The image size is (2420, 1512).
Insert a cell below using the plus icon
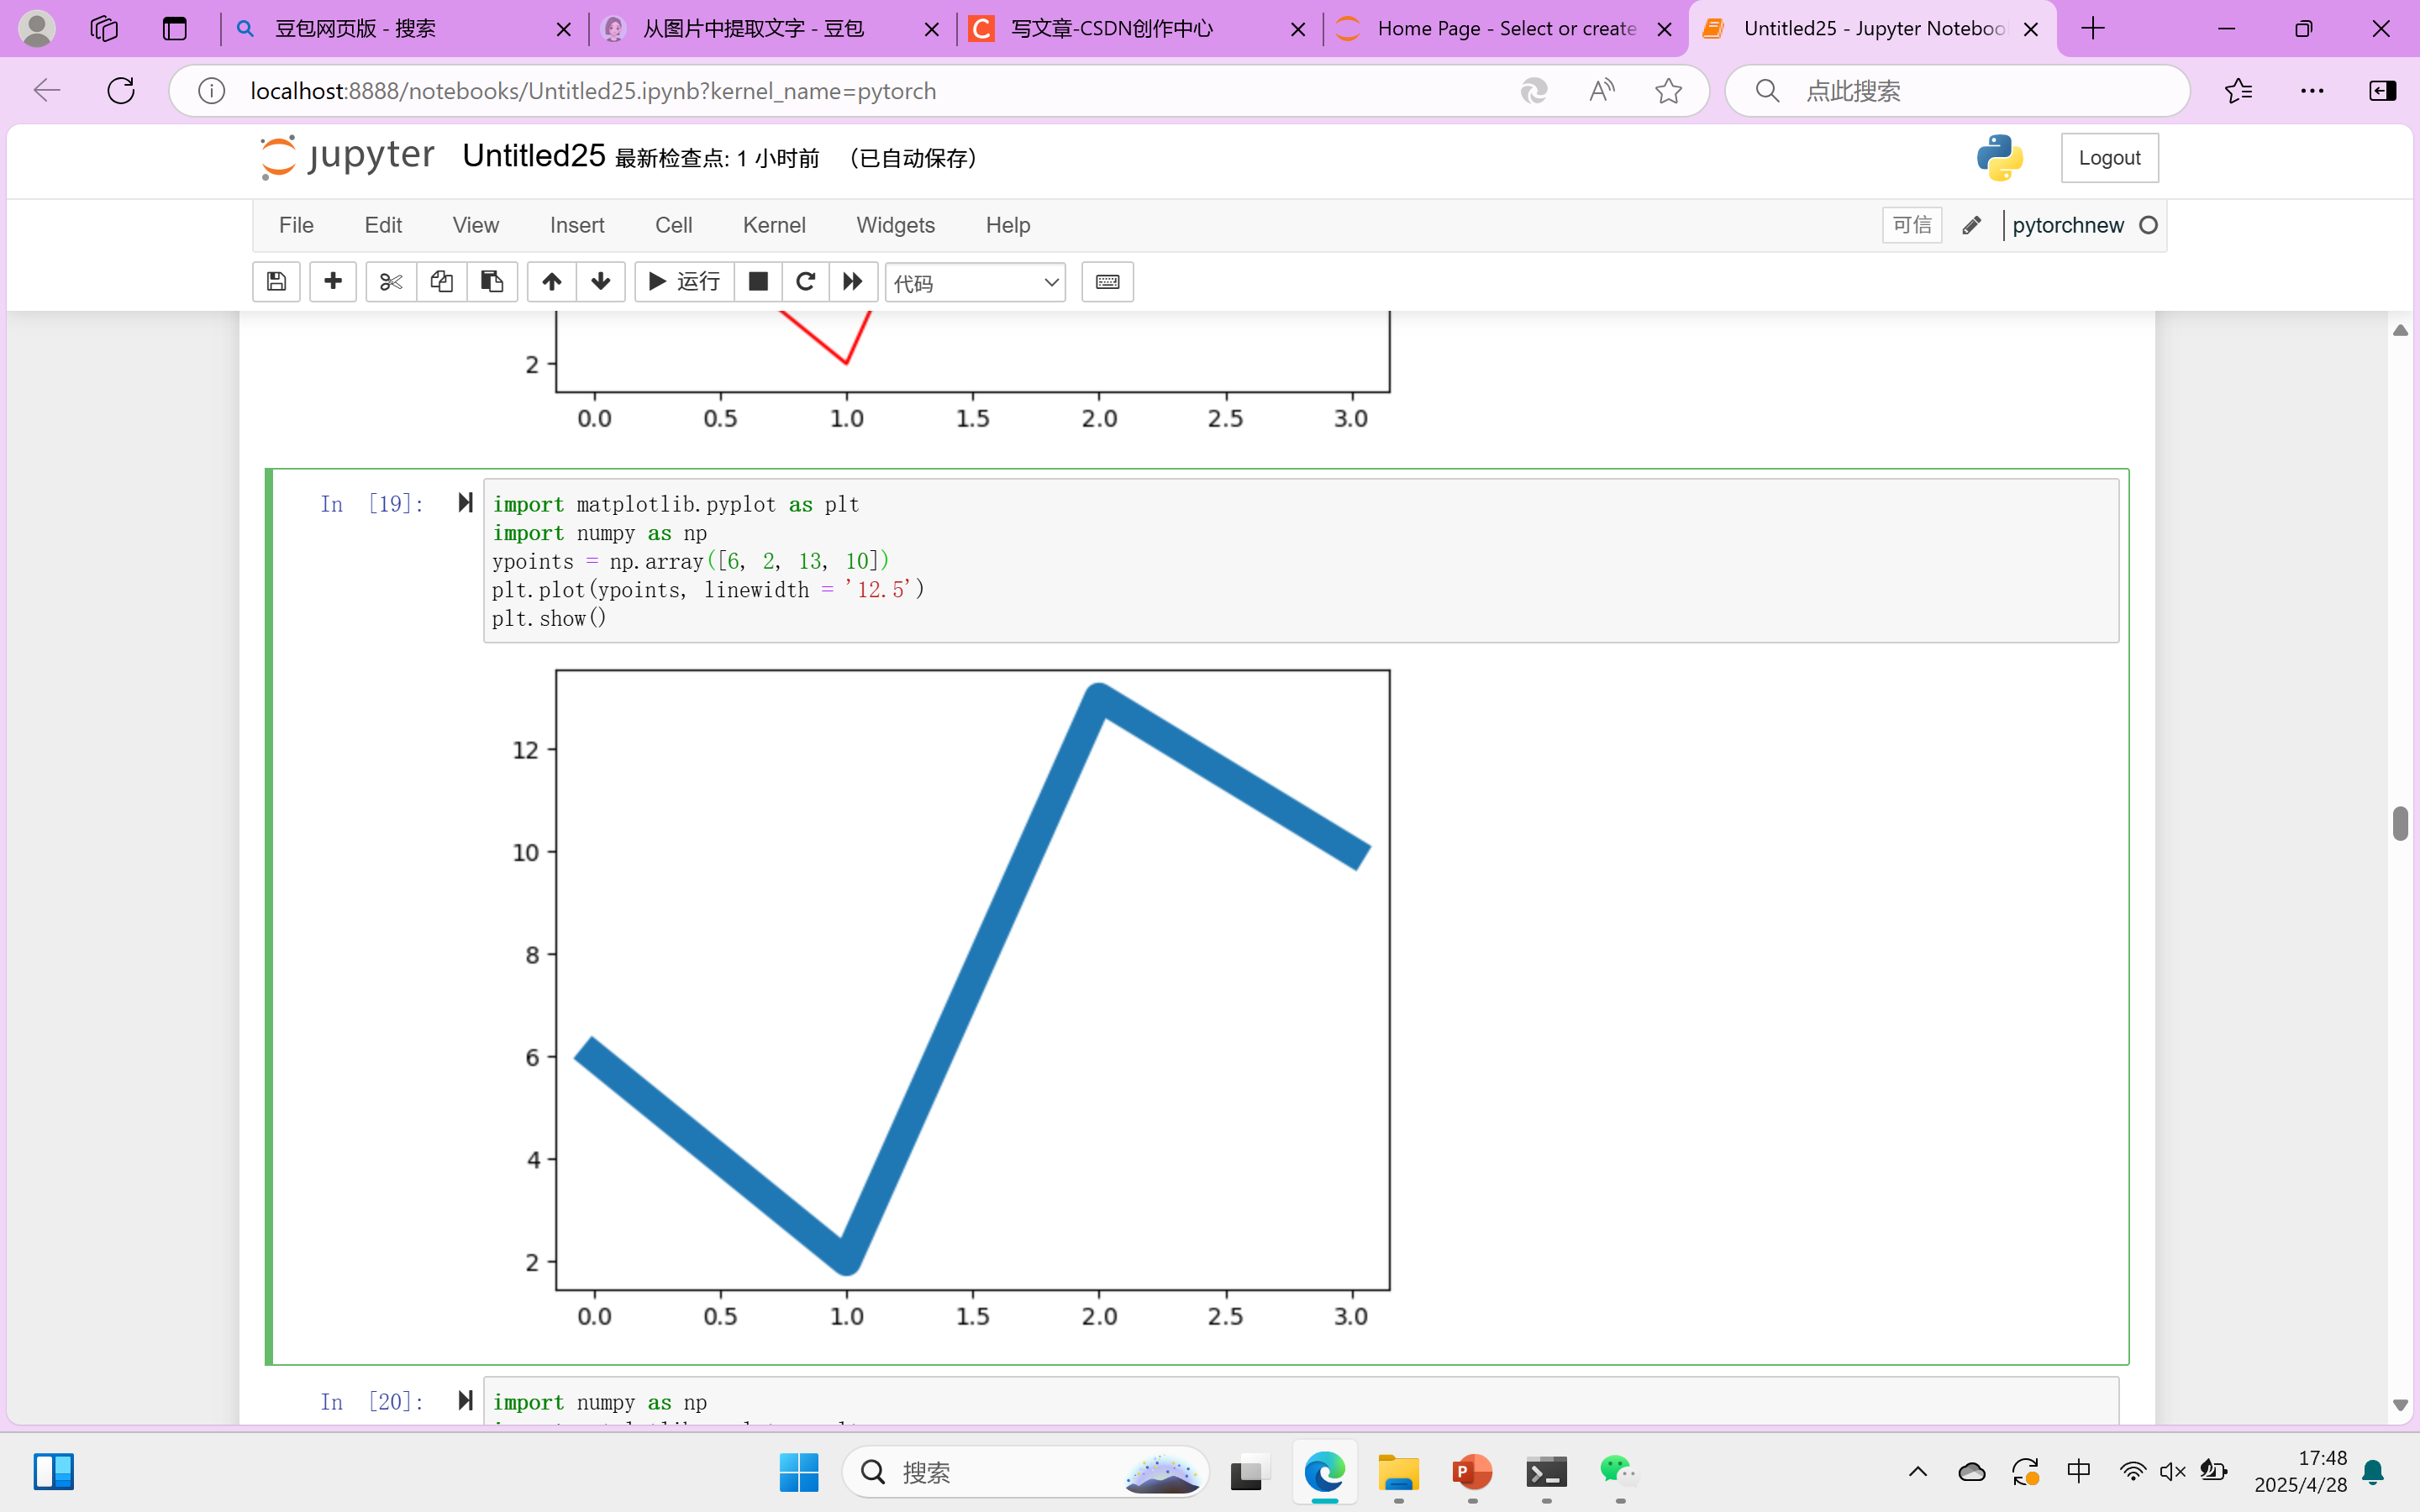click(333, 282)
